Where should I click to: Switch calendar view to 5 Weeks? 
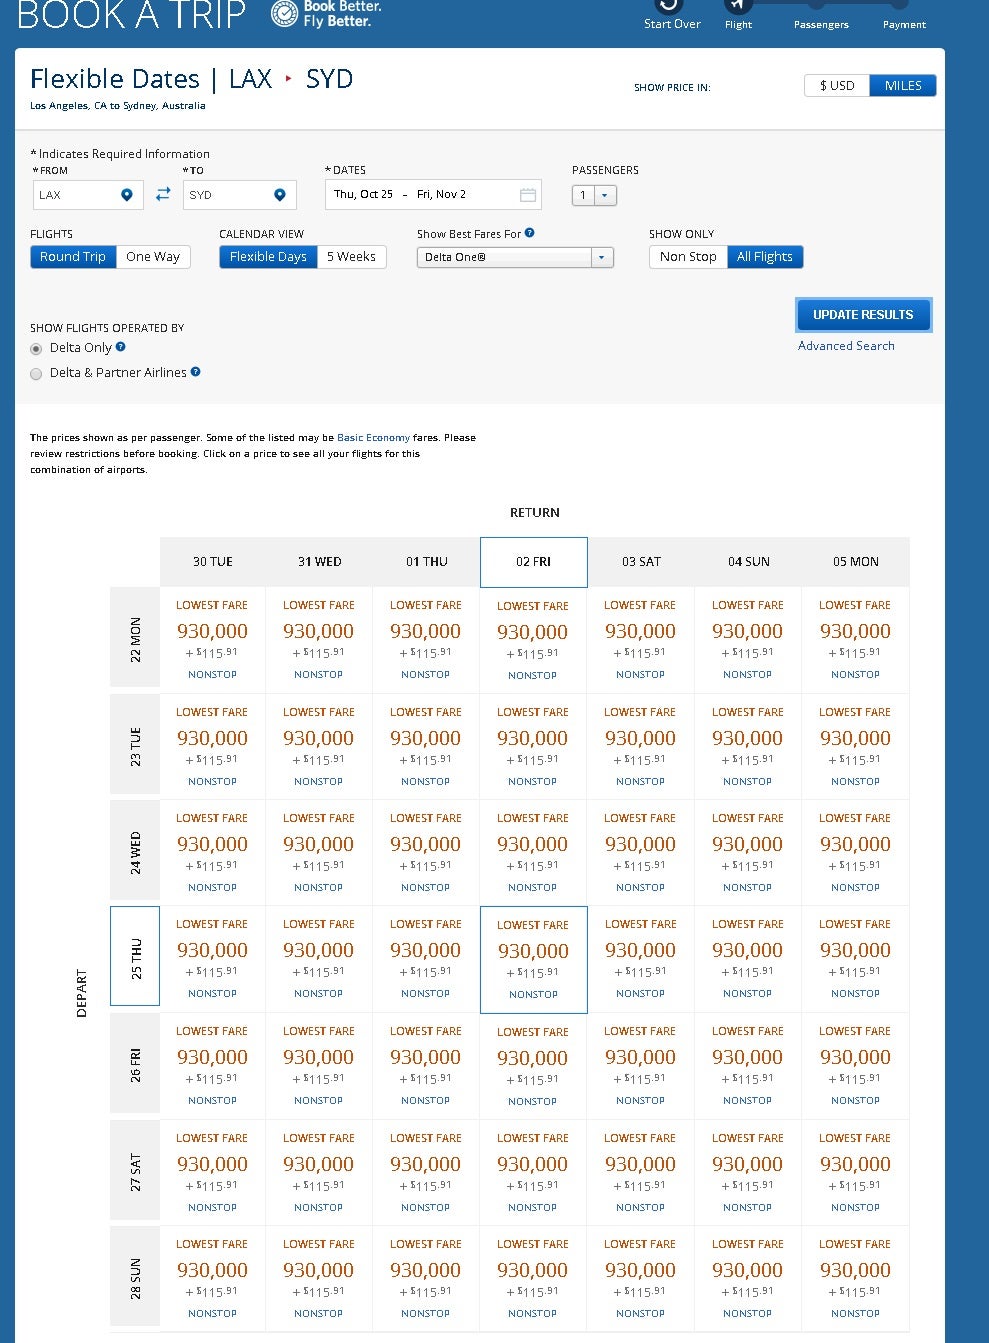pyautogui.click(x=351, y=257)
